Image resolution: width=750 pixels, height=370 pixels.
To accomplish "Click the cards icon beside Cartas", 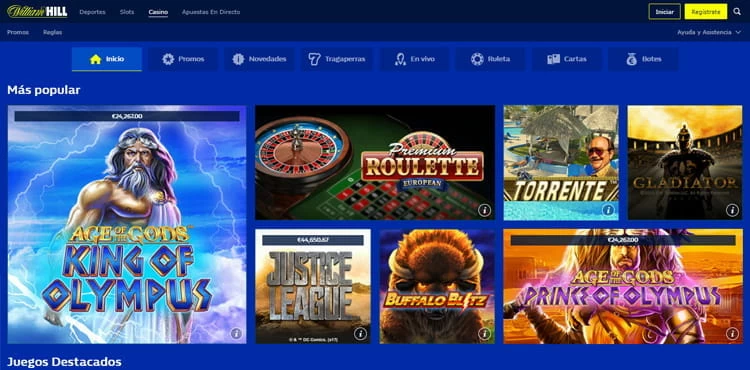I will coord(553,59).
